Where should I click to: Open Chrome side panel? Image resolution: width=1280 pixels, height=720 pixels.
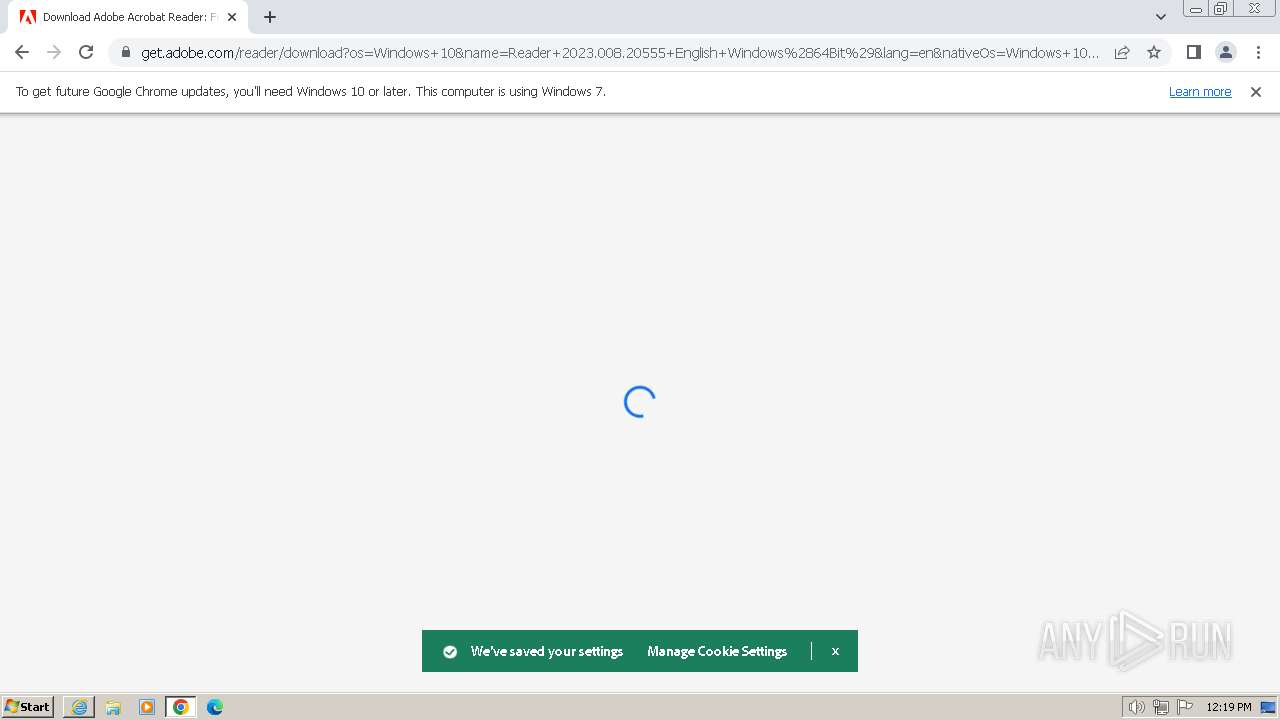pyautogui.click(x=1193, y=52)
